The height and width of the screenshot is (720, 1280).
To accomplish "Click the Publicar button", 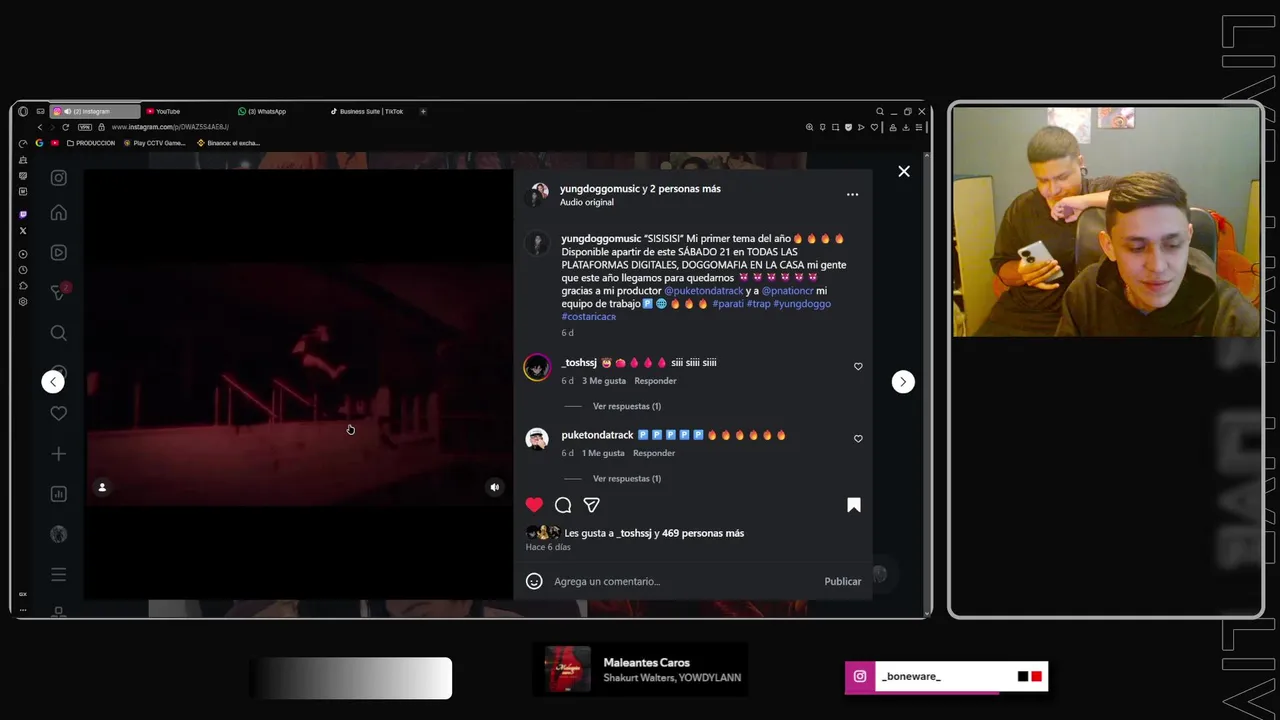I will point(842,581).
